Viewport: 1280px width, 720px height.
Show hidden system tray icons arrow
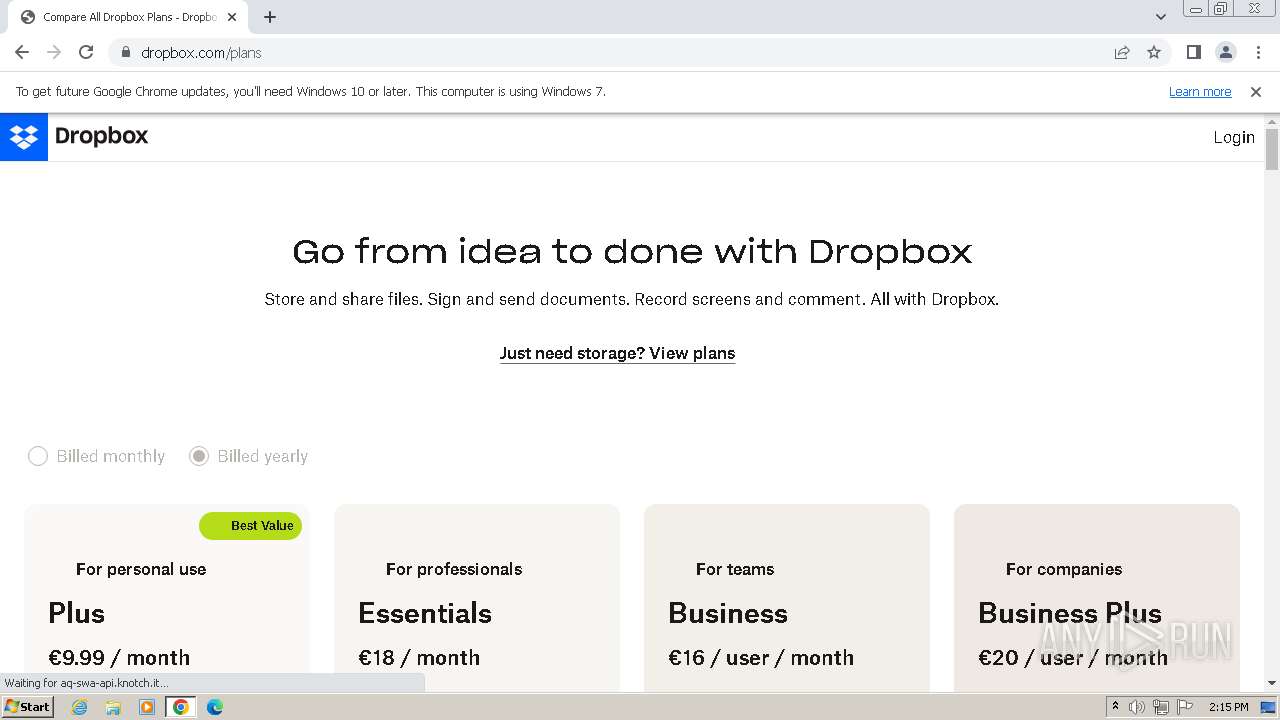(1115, 707)
